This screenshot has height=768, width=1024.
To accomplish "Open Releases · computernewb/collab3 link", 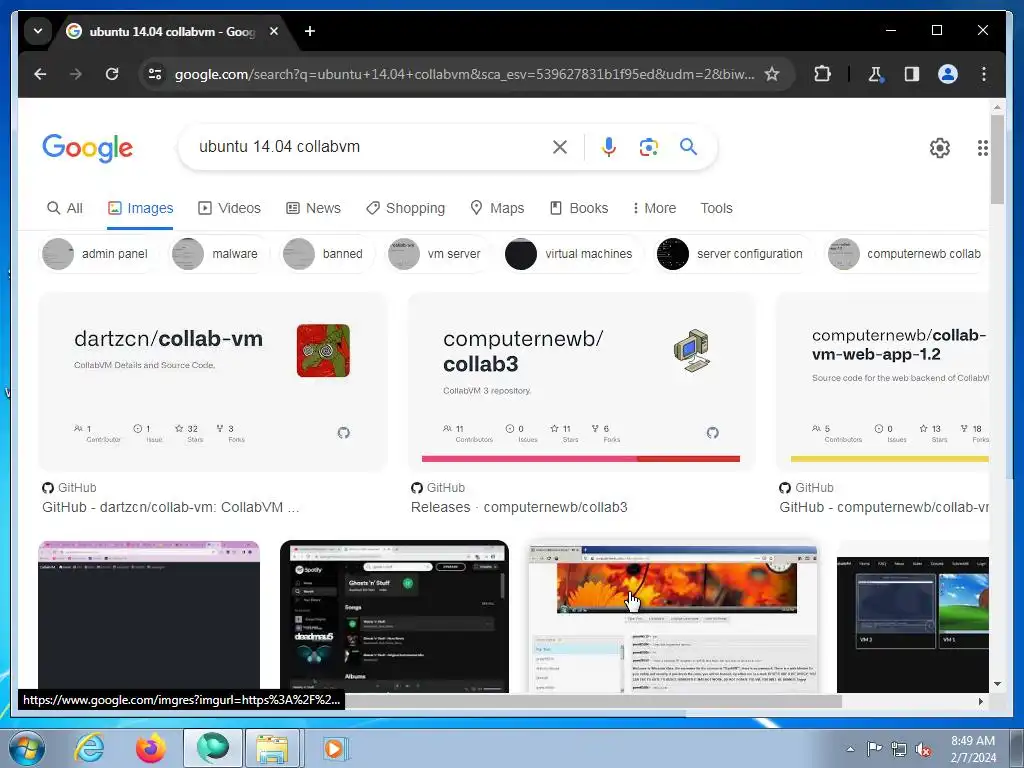I will [519, 507].
